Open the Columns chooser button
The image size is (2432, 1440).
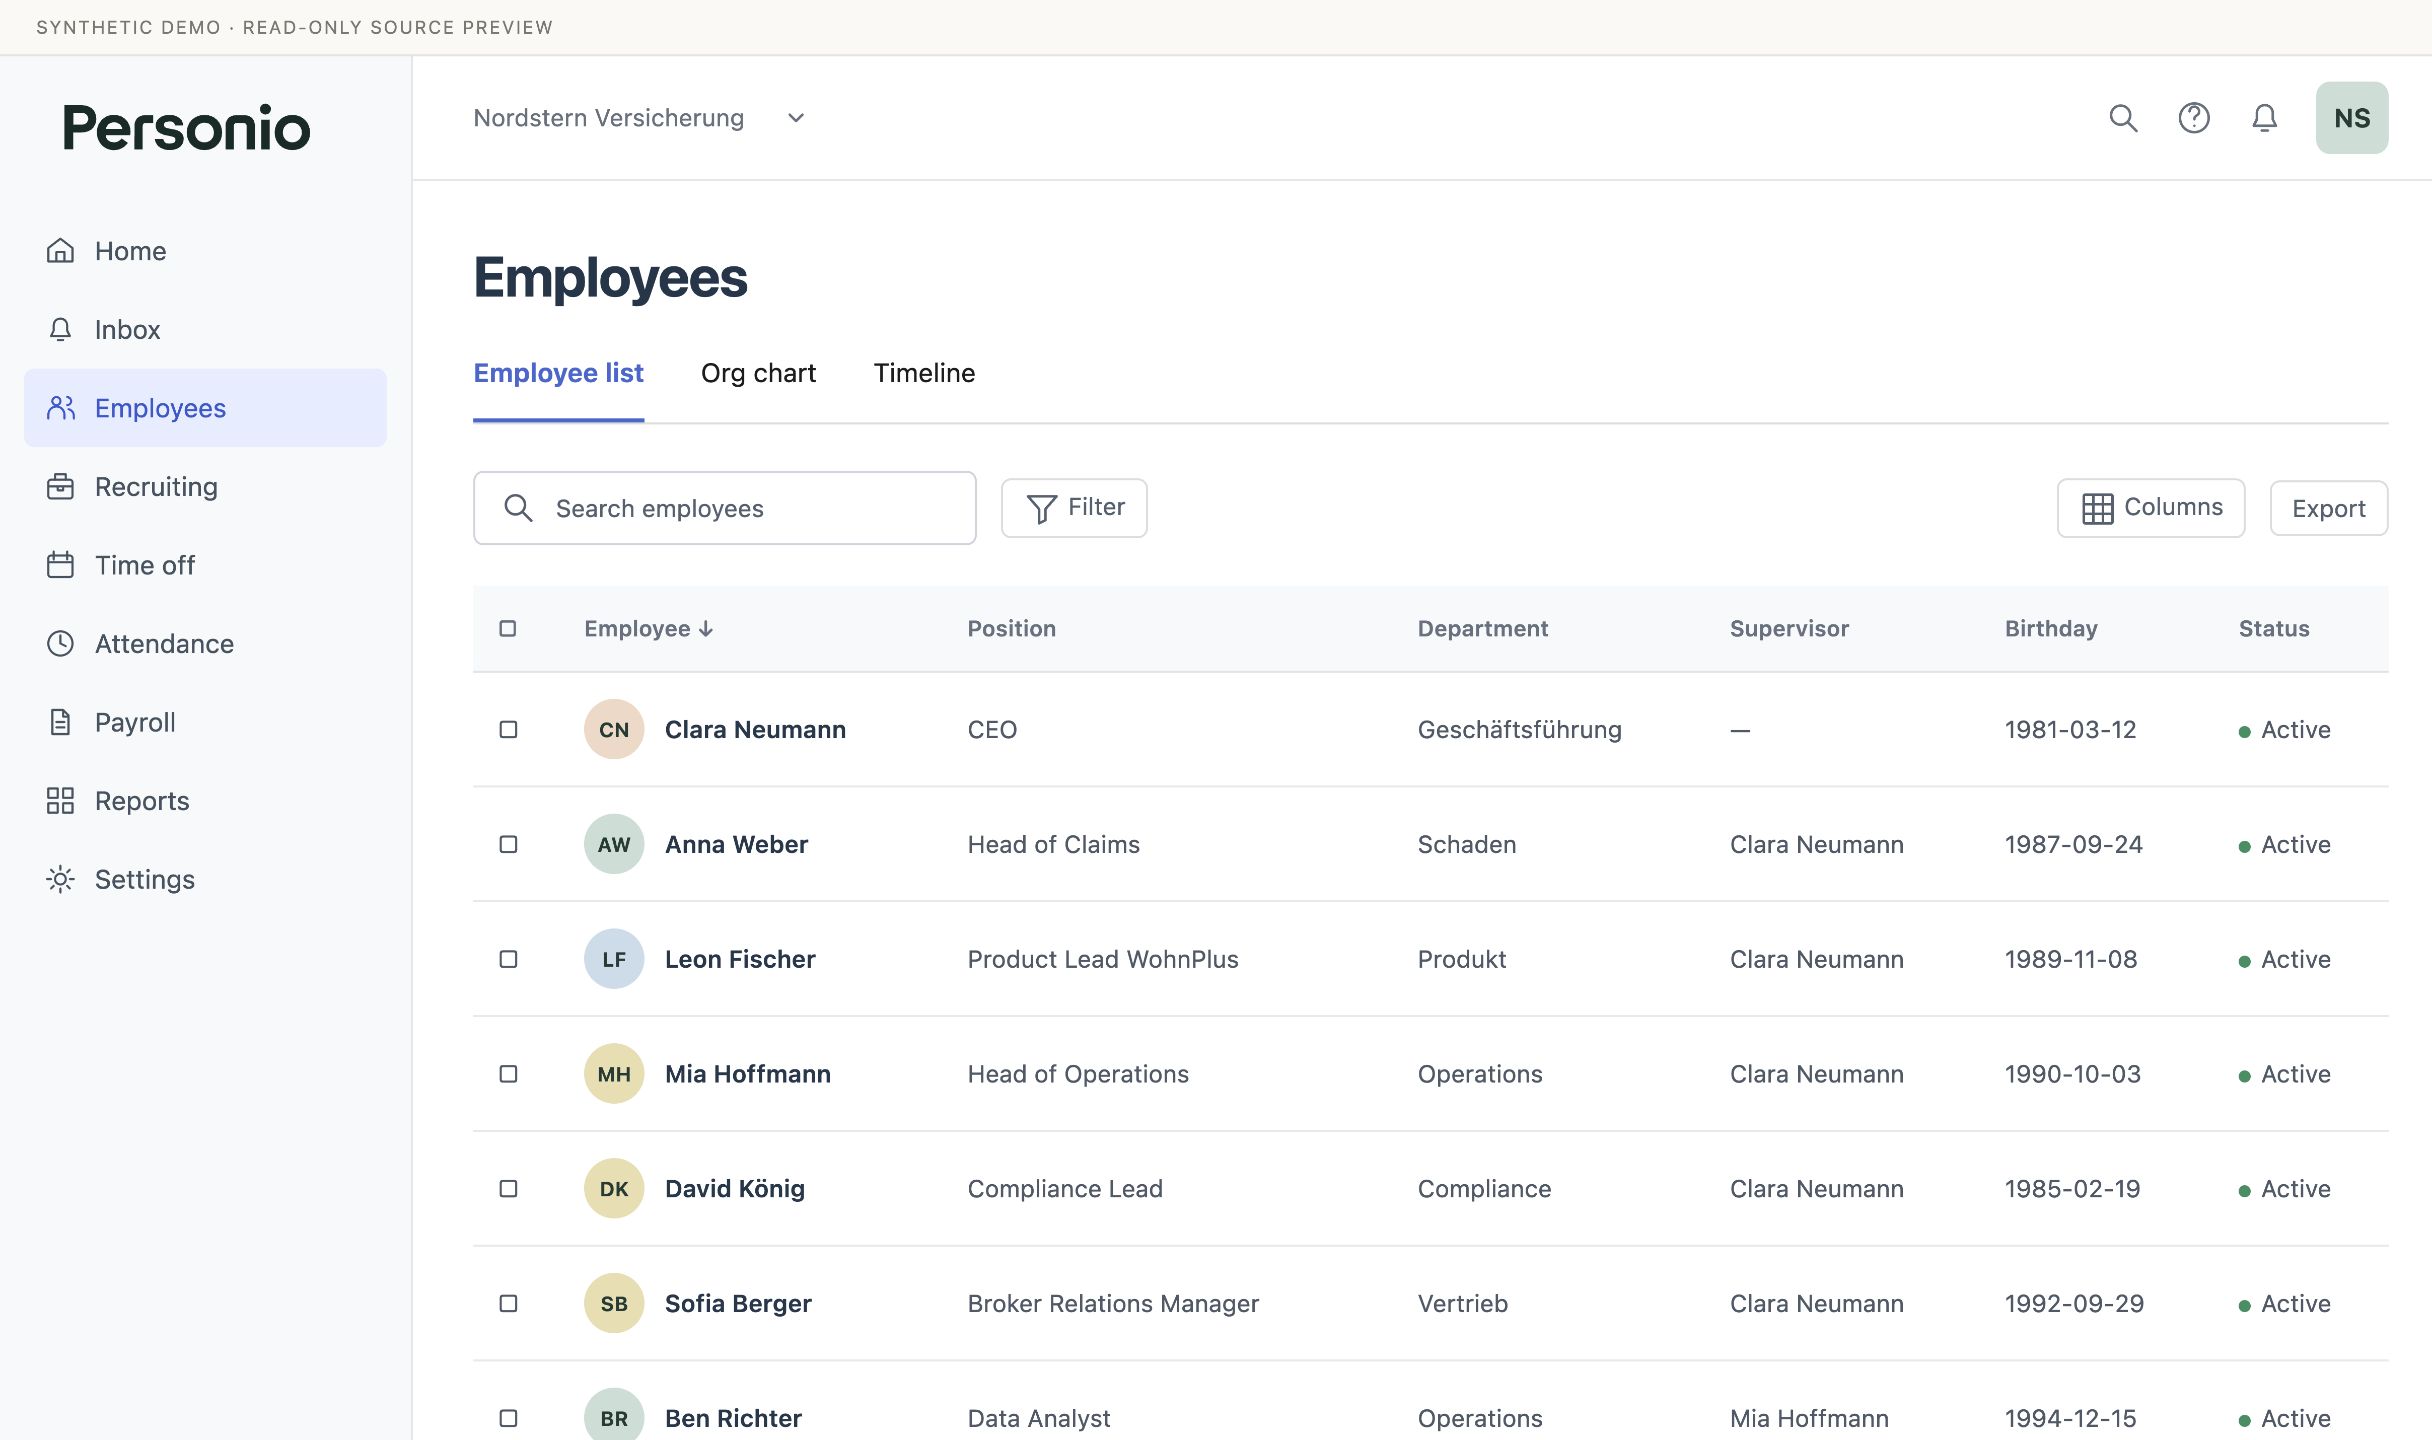point(2151,508)
